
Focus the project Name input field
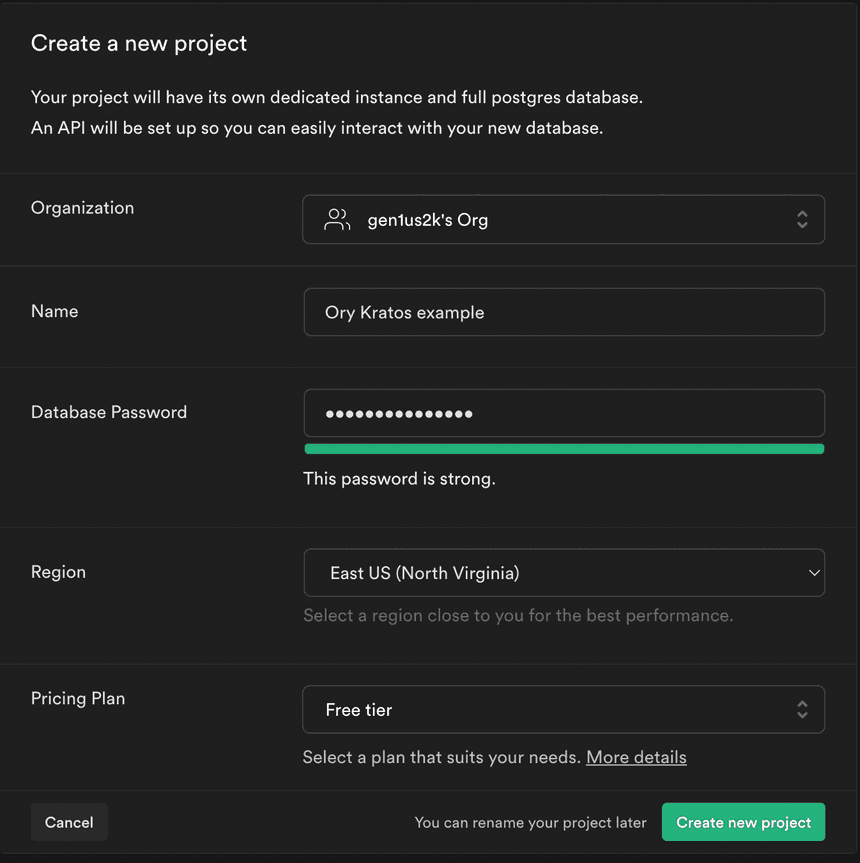(563, 312)
